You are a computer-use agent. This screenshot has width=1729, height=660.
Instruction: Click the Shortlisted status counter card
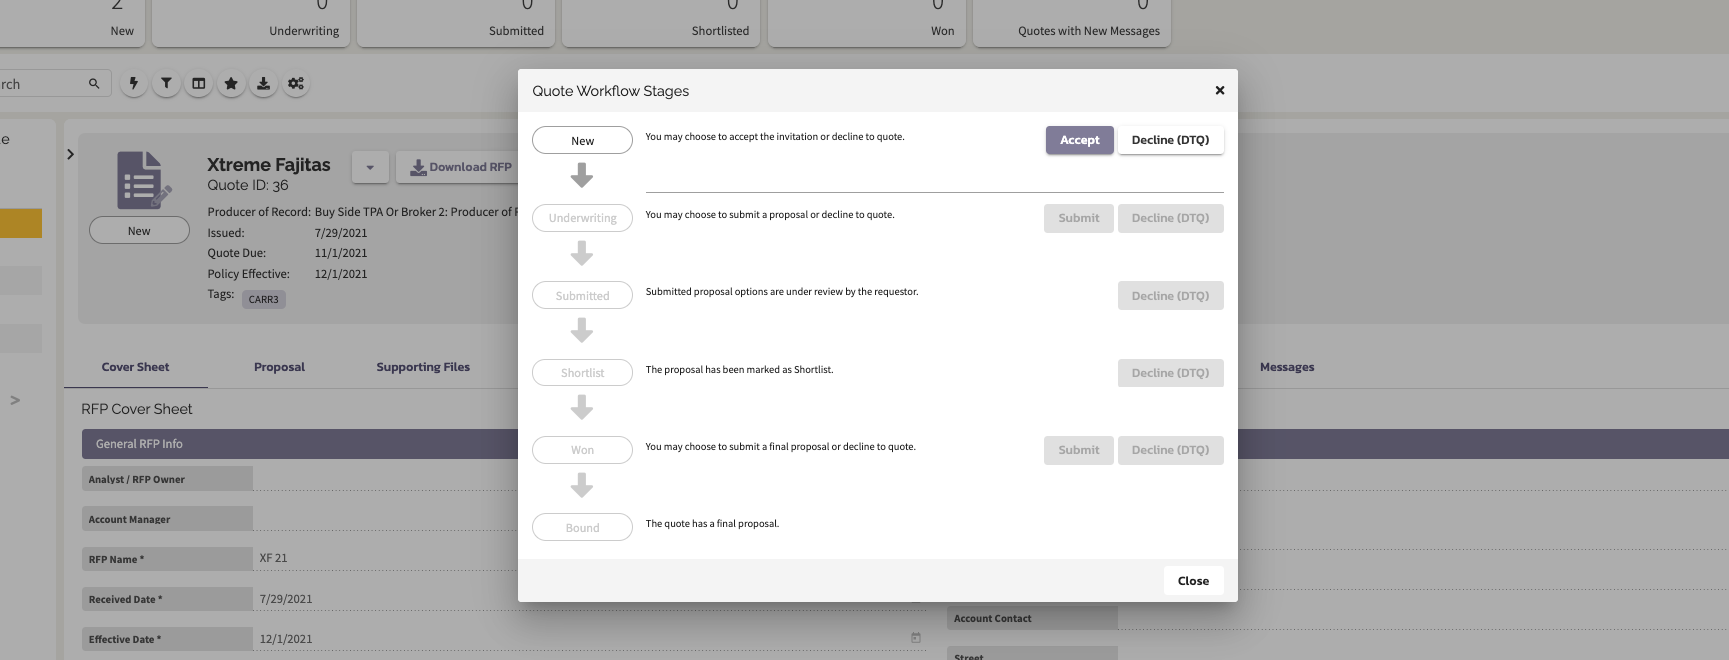661,22
